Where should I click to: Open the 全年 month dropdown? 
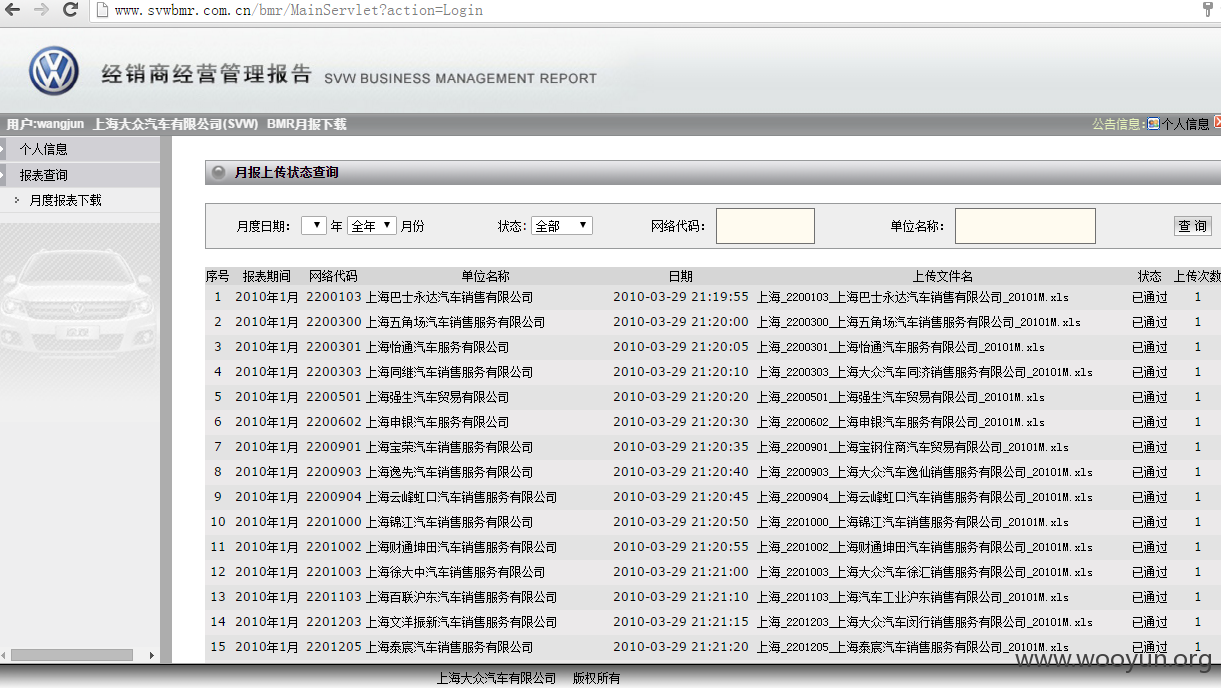click(x=372, y=226)
